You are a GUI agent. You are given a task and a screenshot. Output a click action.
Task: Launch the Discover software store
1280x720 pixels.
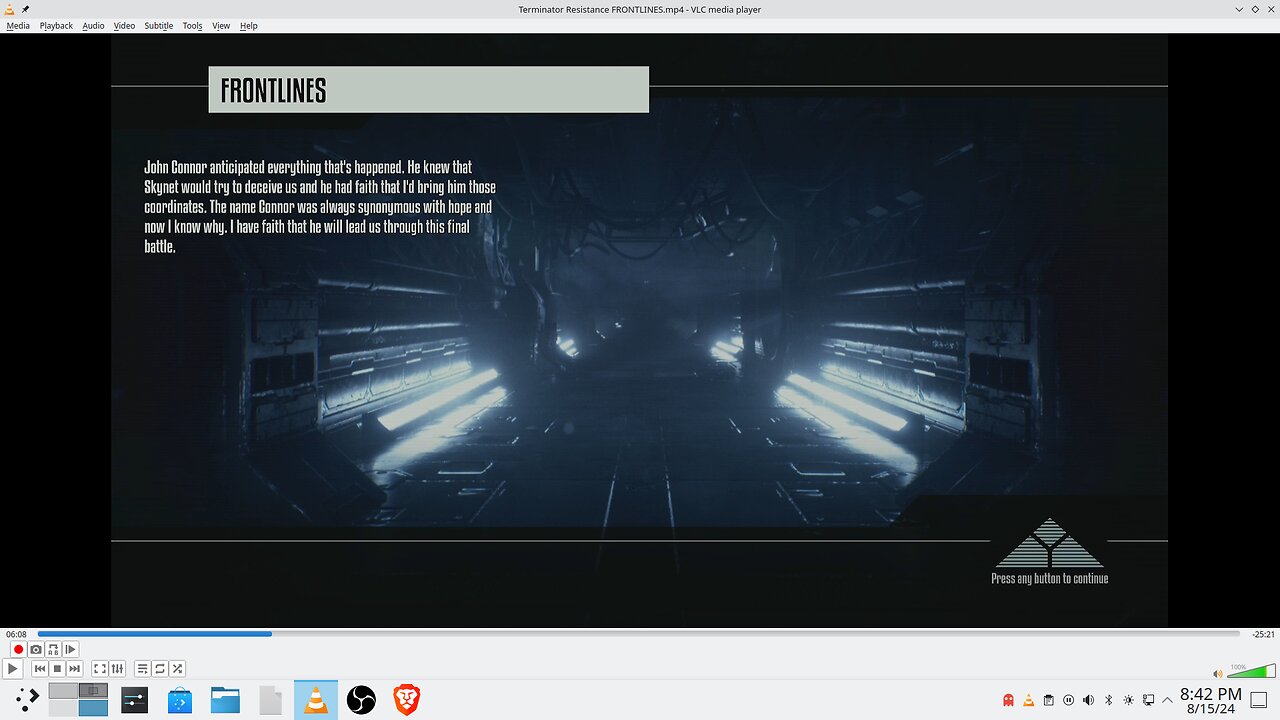(180, 700)
